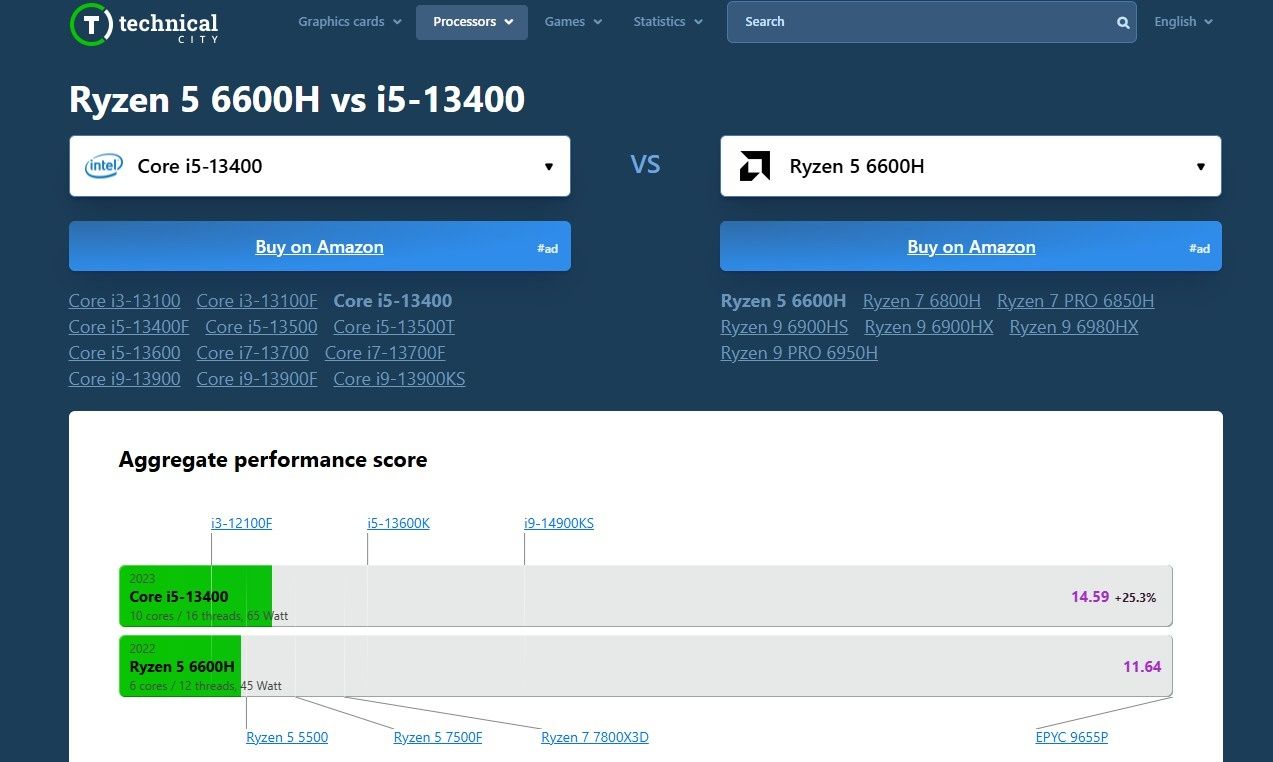The width and height of the screenshot is (1273, 762).
Task: Open the Core i5-13600 link
Action: [x=125, y=353]
